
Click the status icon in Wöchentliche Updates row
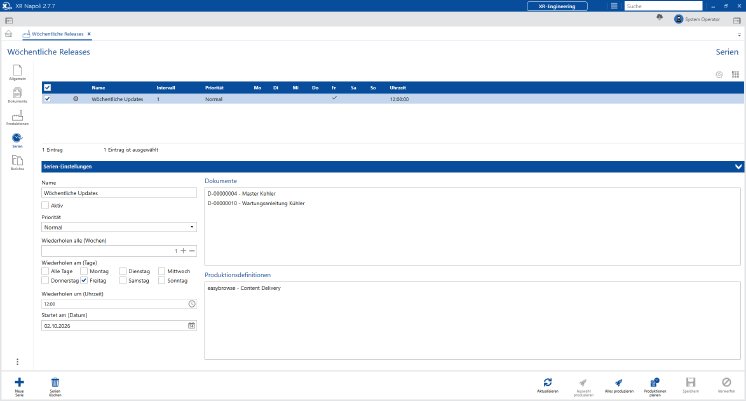coord(76,99)
